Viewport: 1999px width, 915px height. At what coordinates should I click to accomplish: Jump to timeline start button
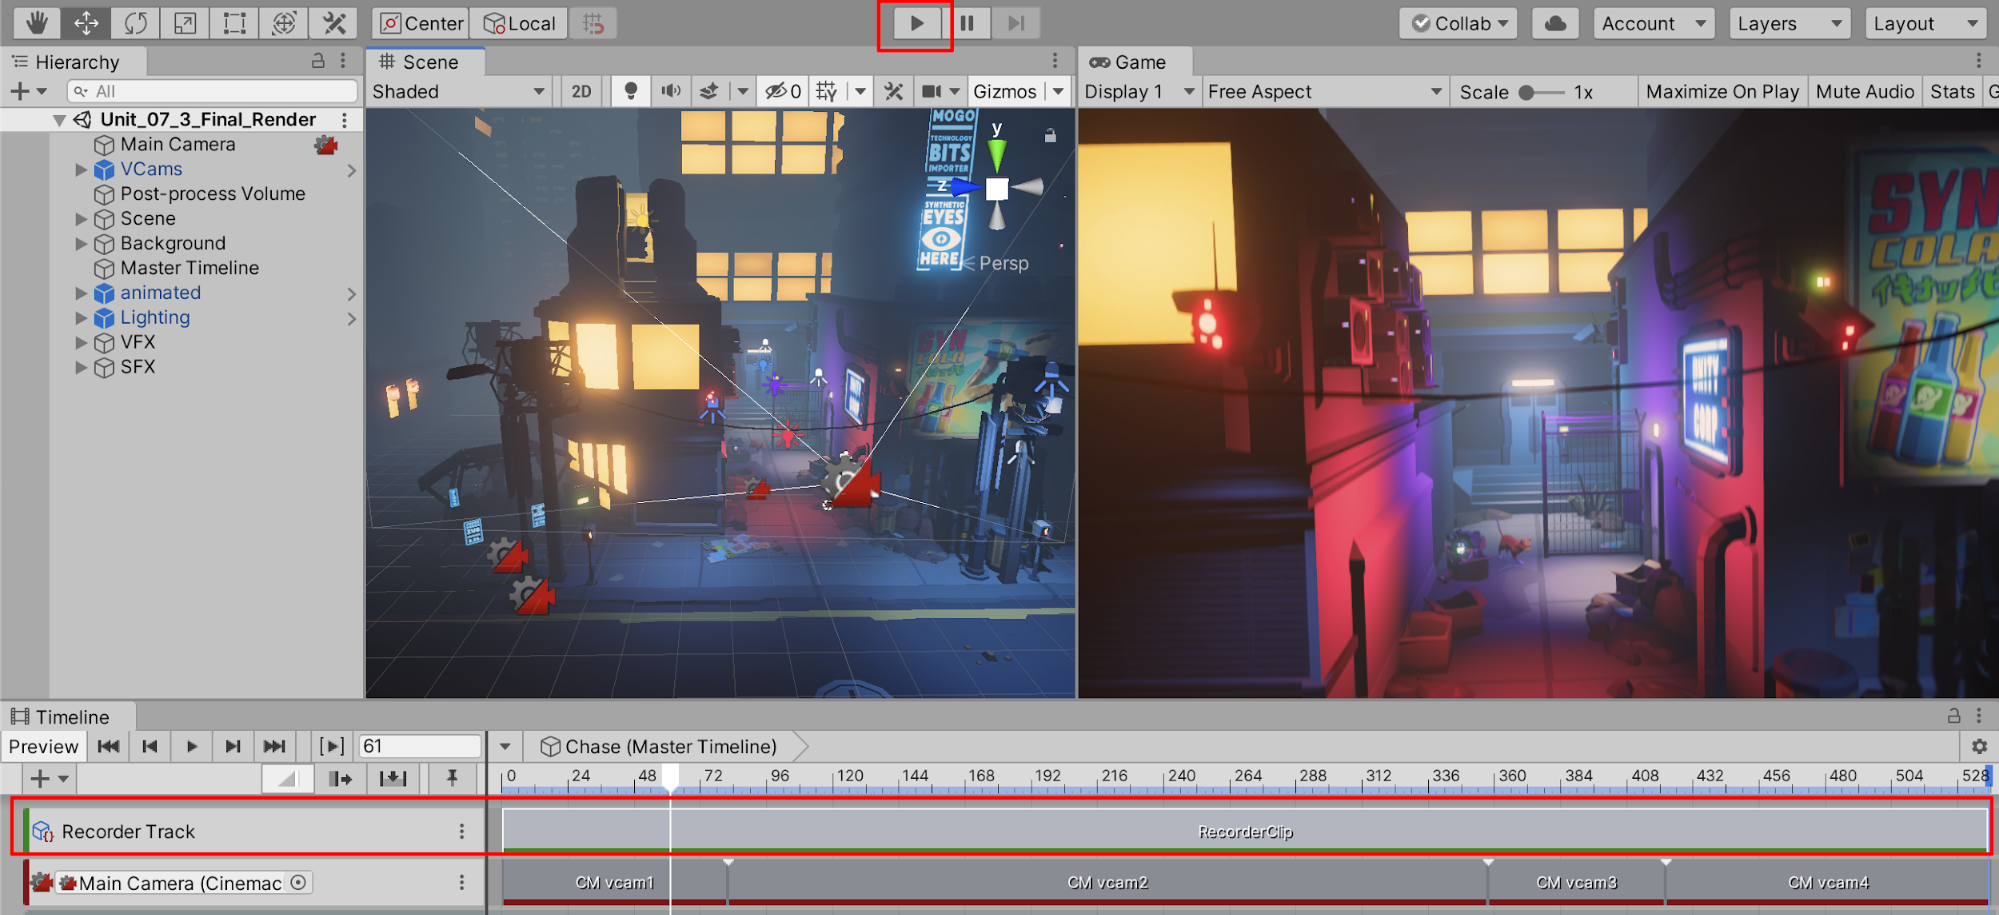(x=108, y=746)
